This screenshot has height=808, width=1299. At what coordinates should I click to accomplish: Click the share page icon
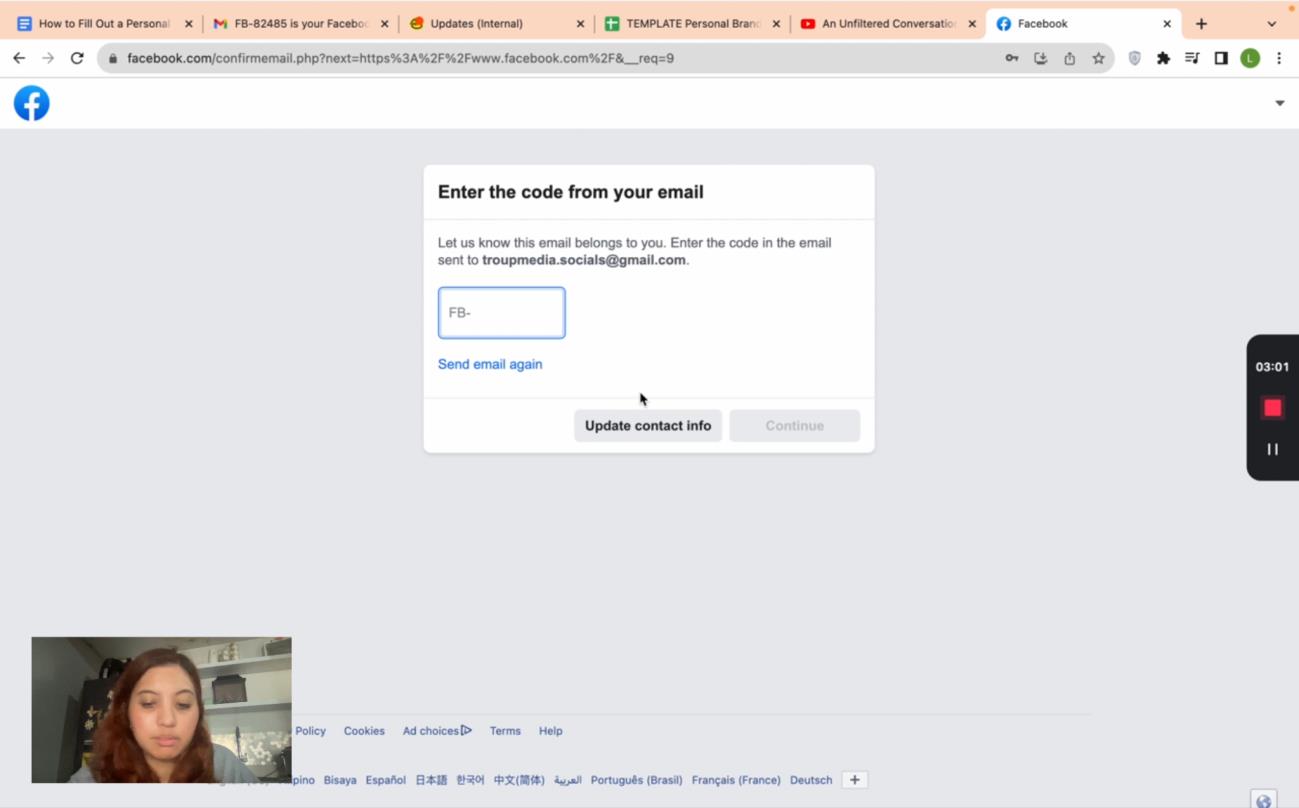(1069, 58)
